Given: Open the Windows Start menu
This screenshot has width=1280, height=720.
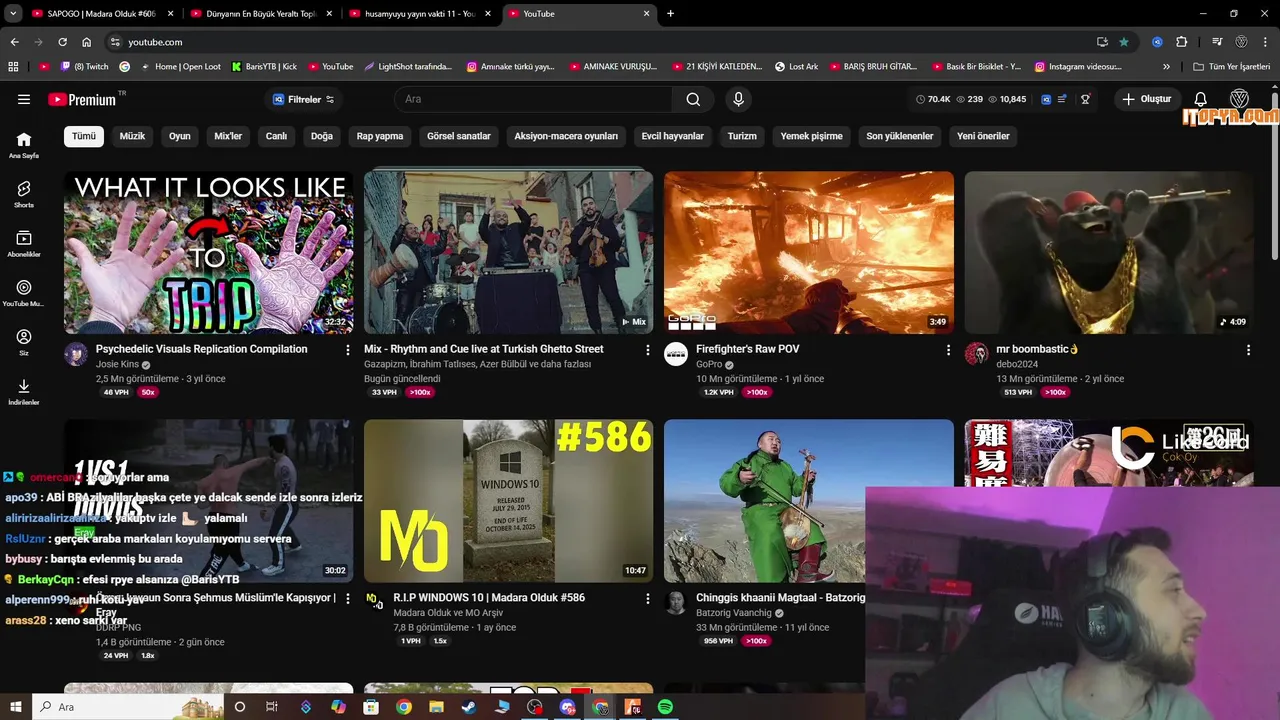Looking at the screenshot, I should 15,707.
